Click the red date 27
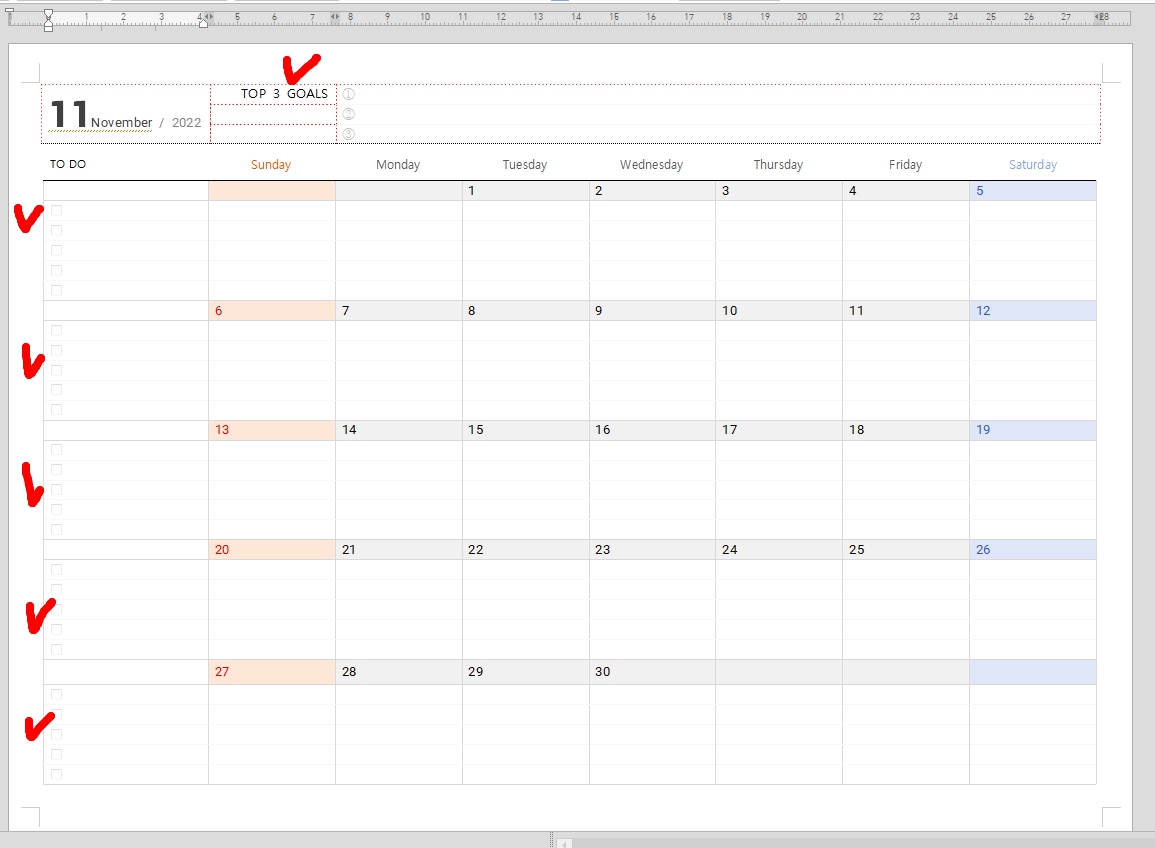The image size is (1155, 848). pos(222,672)
